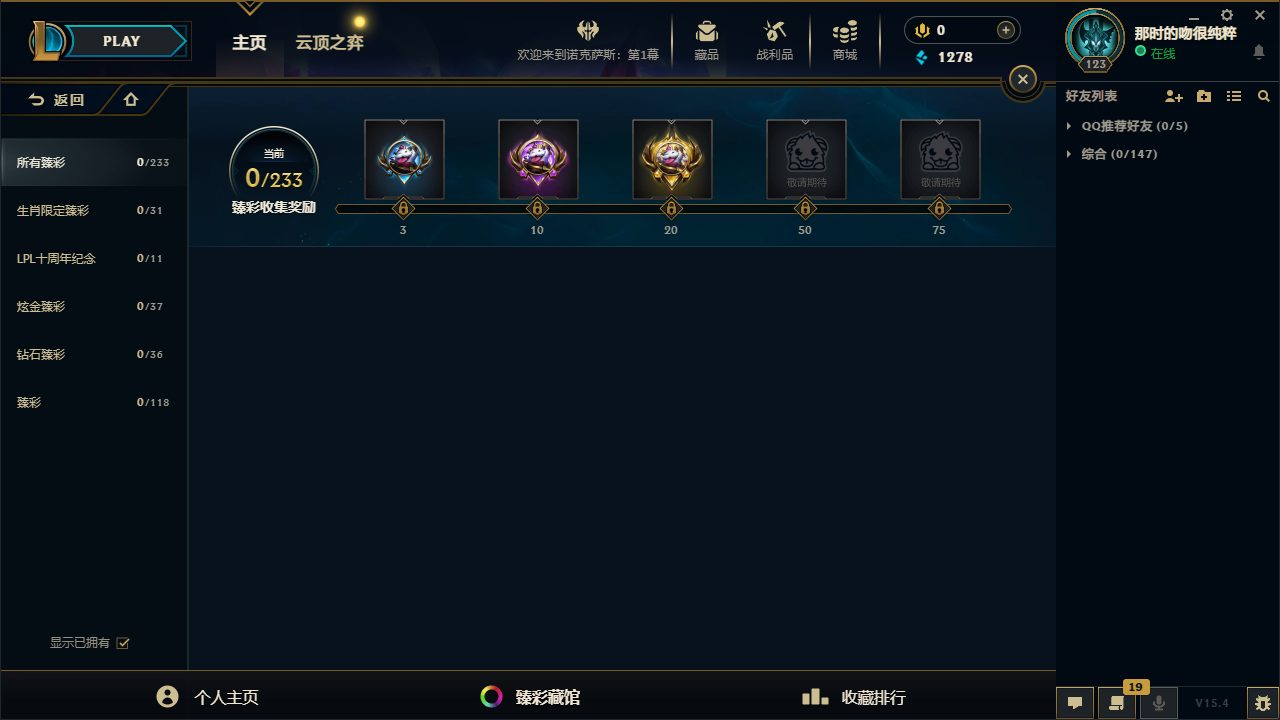Switch to the 云顶之弈 tab
The height and width of the screenshot is (720, 1280).
click(x=329, y=42)
